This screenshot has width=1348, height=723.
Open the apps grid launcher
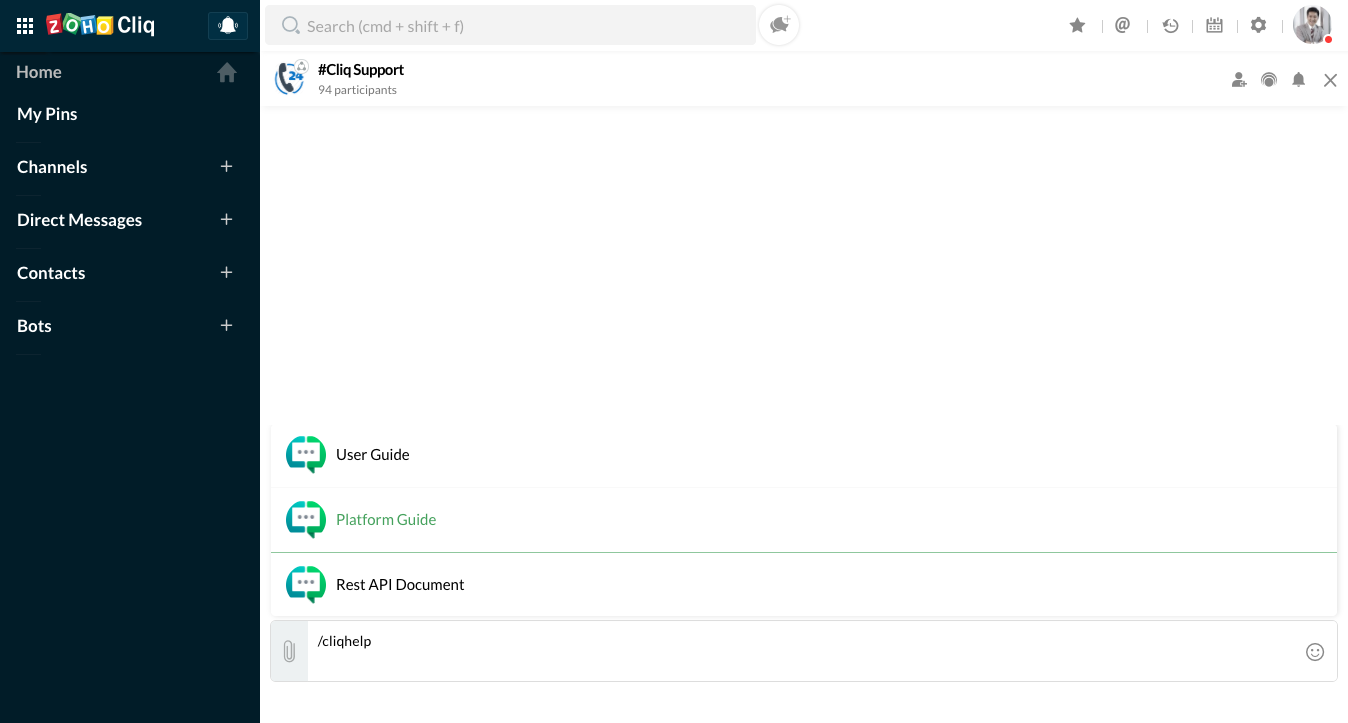pos(26,26)
